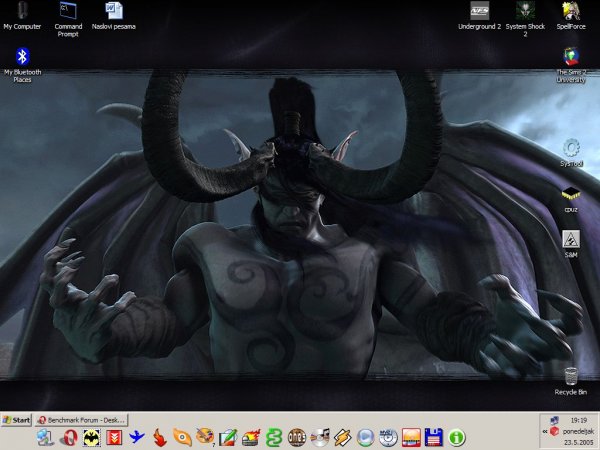Launch the Underground 2 game shortcut
This screenshot has width=600, height=450.
coord(479,16)
